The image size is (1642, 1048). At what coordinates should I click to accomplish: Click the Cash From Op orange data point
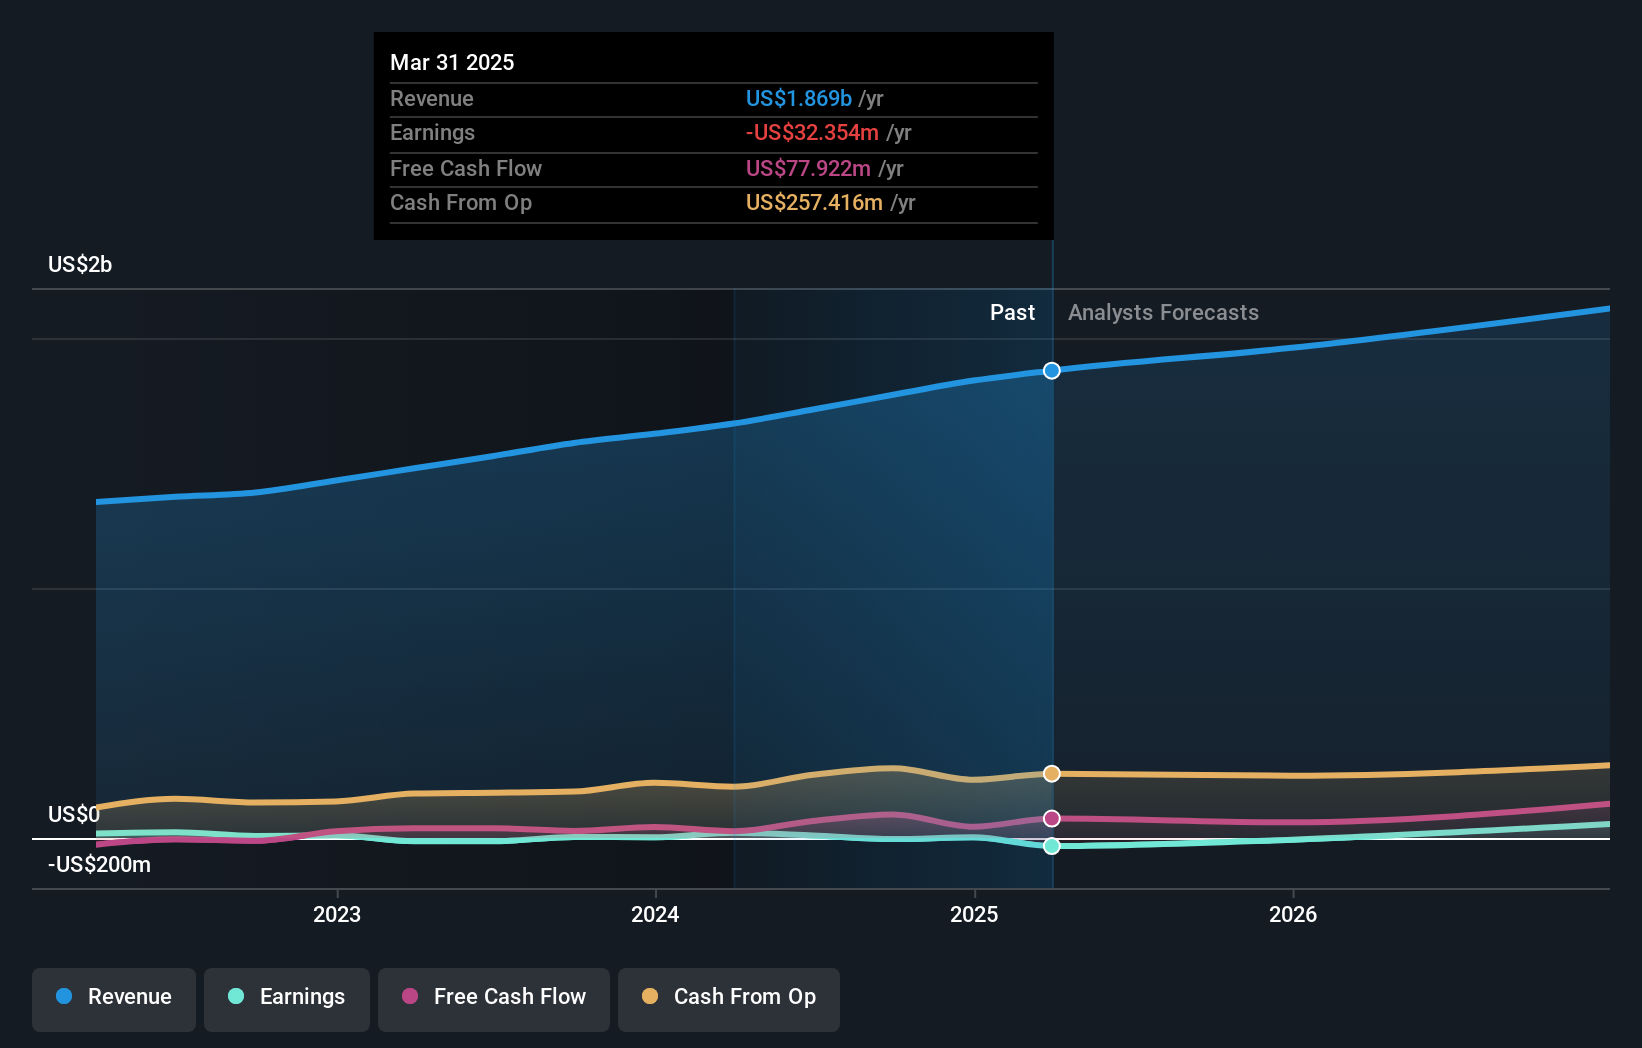[x=1052, y=774]
